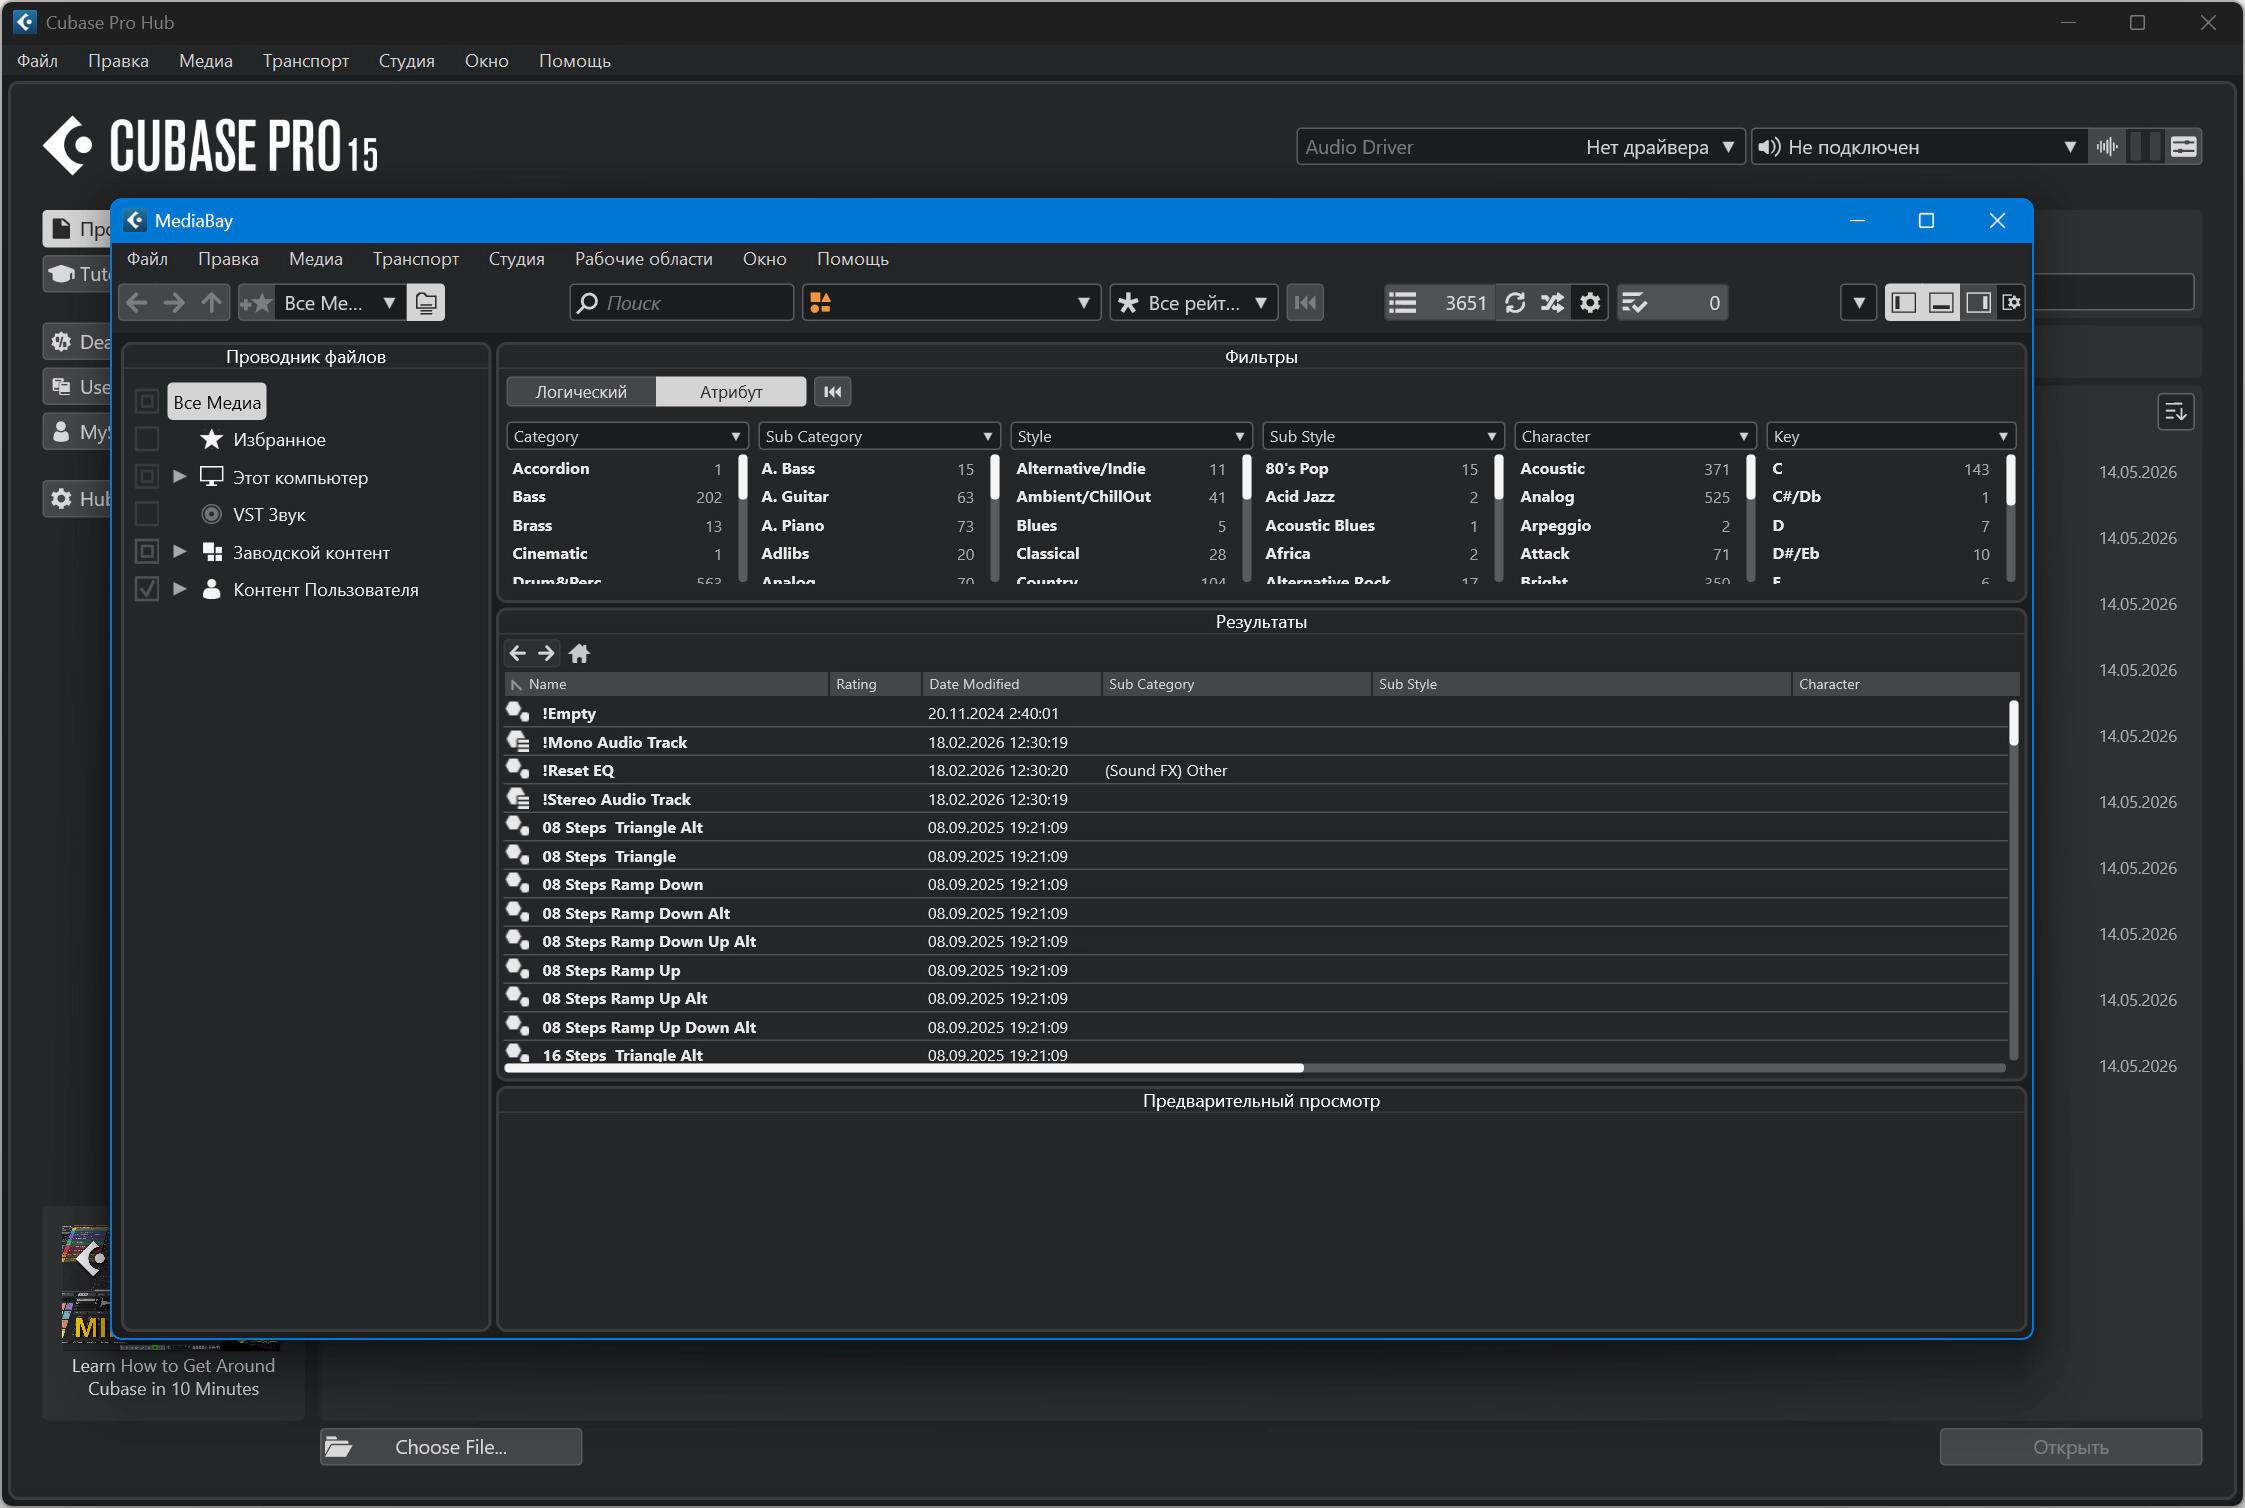Click the sort icon in the Hub project list
Screen dimensions: 2245x1508
(x=2176, y=412)
